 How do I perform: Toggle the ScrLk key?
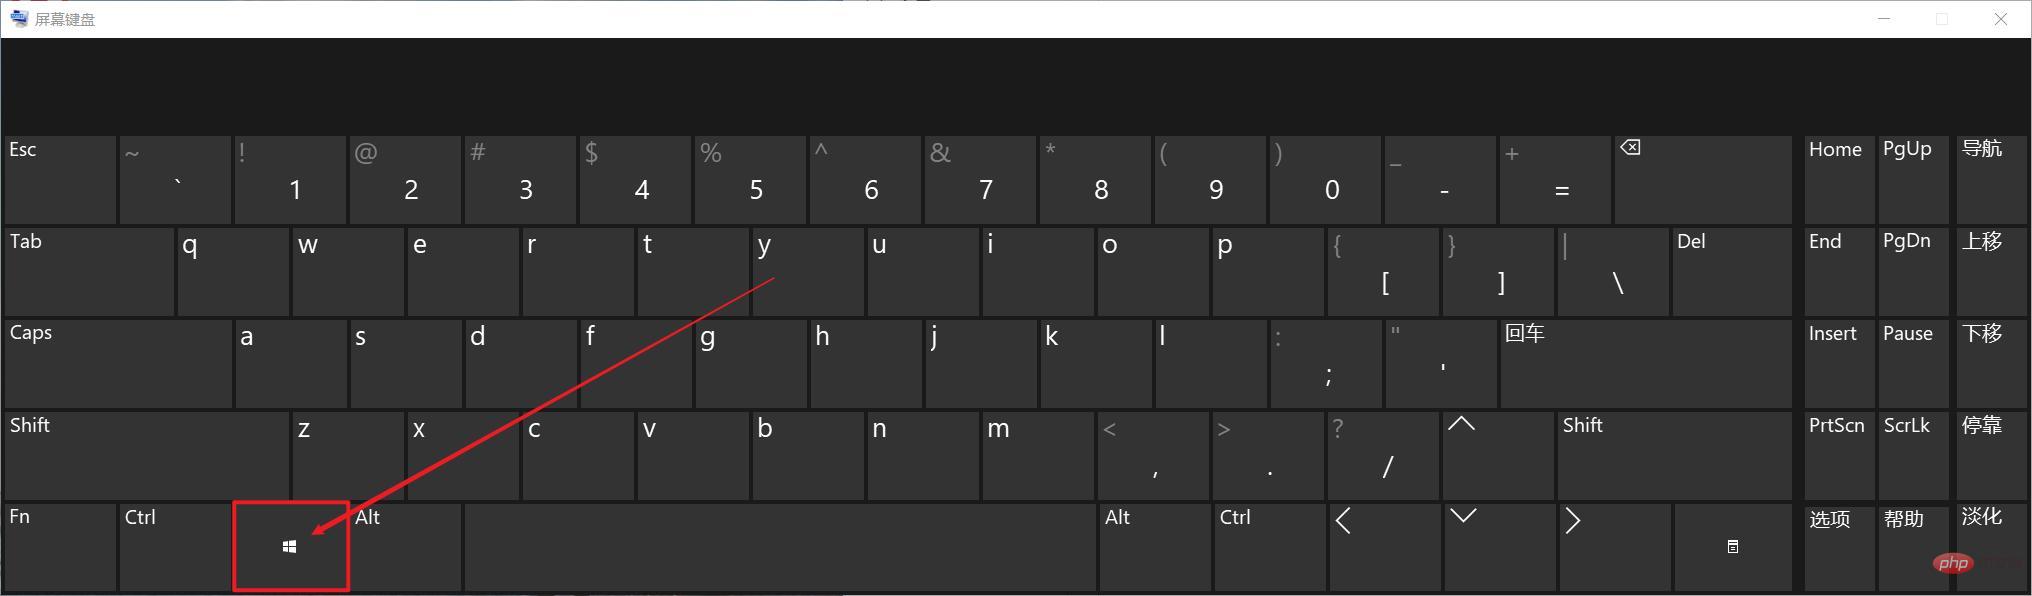[1914, 455]
